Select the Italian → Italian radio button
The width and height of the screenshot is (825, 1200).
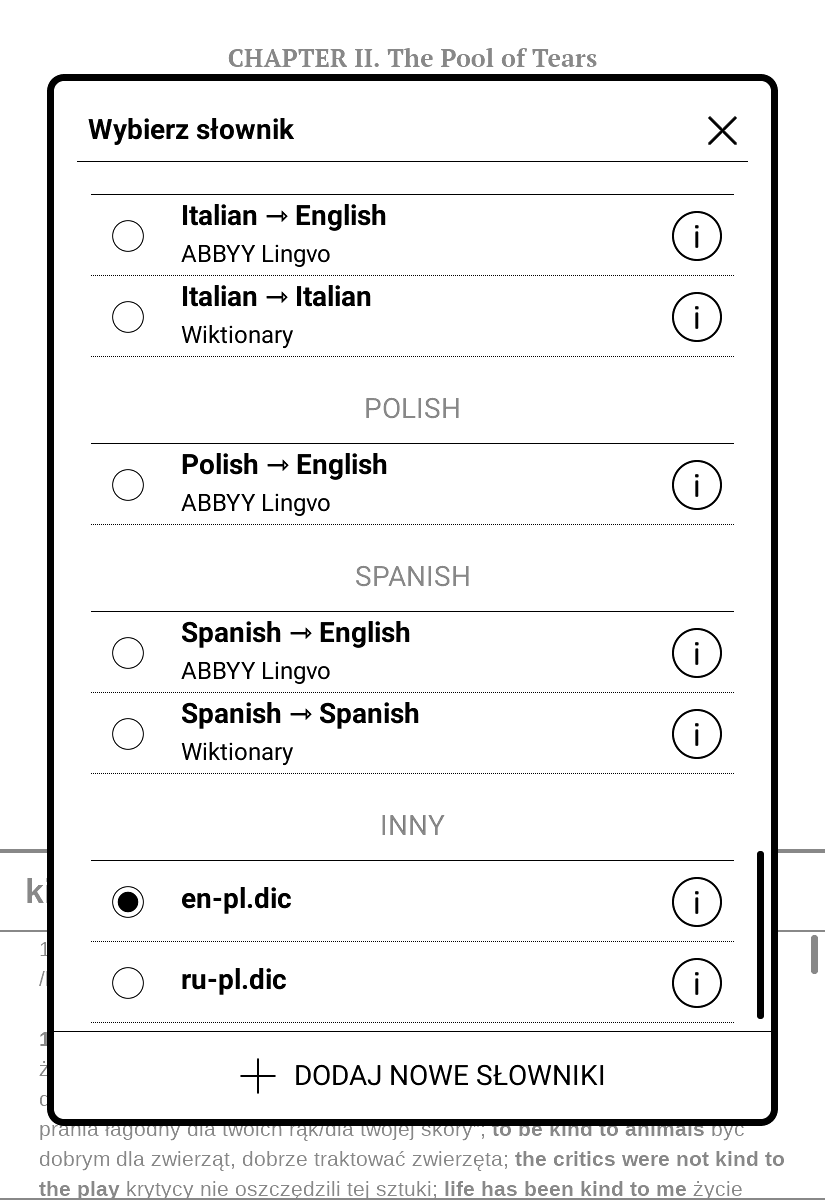[128, 317]
